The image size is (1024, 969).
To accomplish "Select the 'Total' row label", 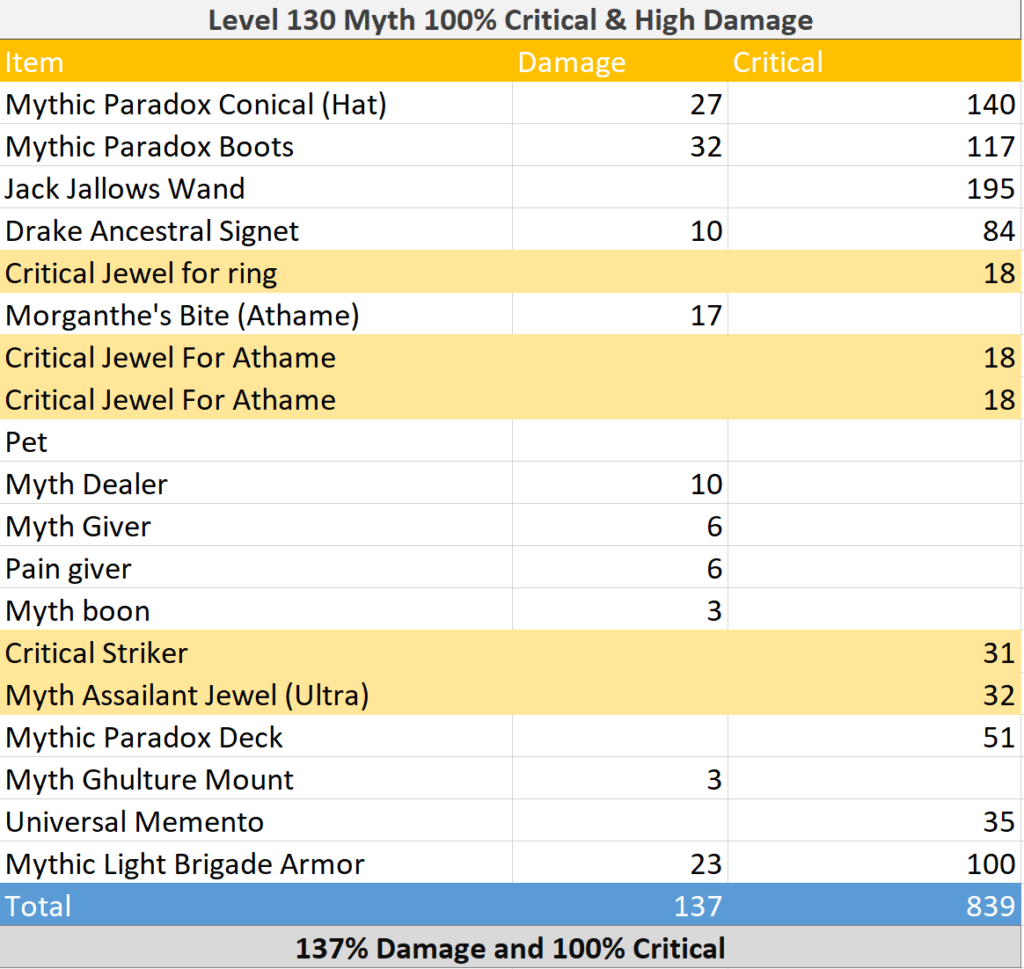I will click(256, 906).
